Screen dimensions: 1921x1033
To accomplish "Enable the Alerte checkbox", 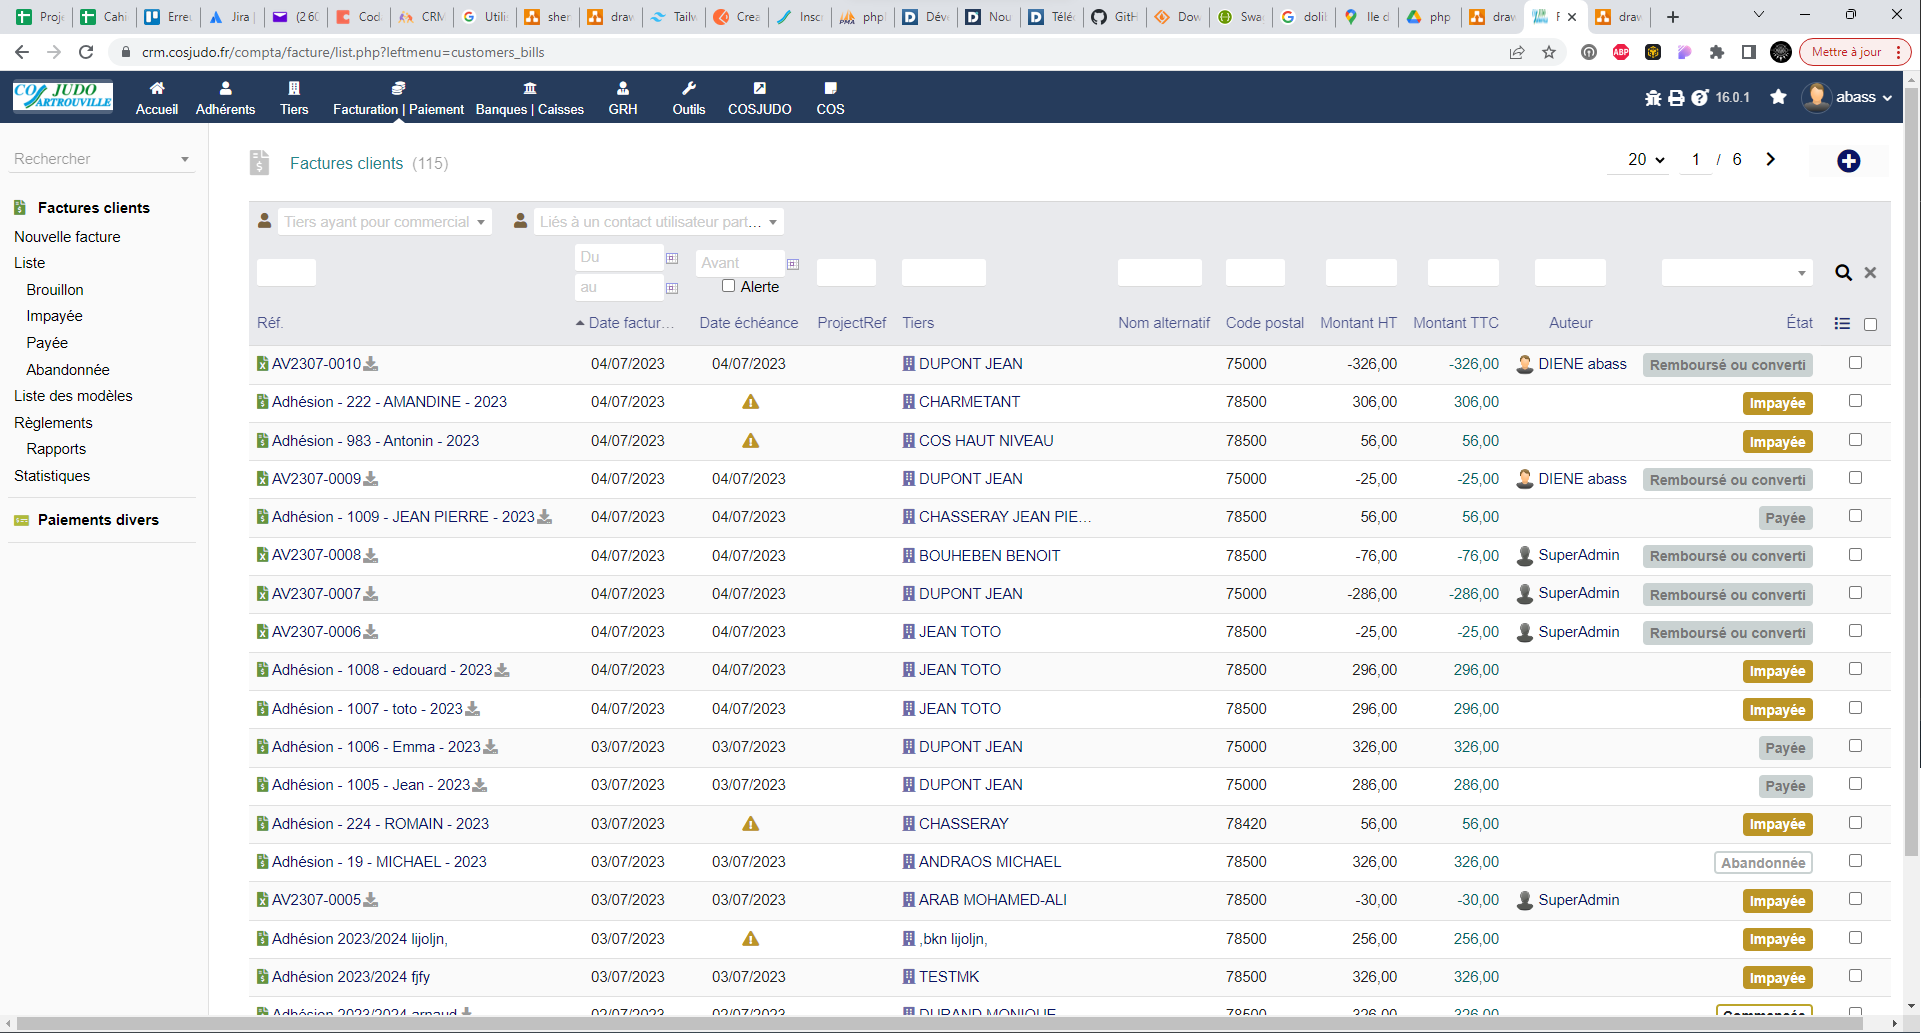I will click(x=729, y=286).
